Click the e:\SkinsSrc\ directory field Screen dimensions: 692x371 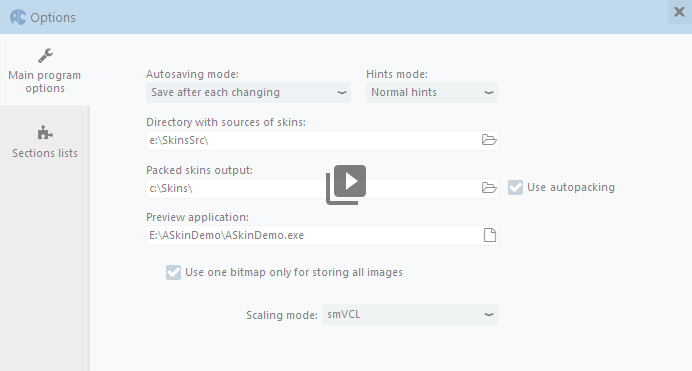coord(313,140)
